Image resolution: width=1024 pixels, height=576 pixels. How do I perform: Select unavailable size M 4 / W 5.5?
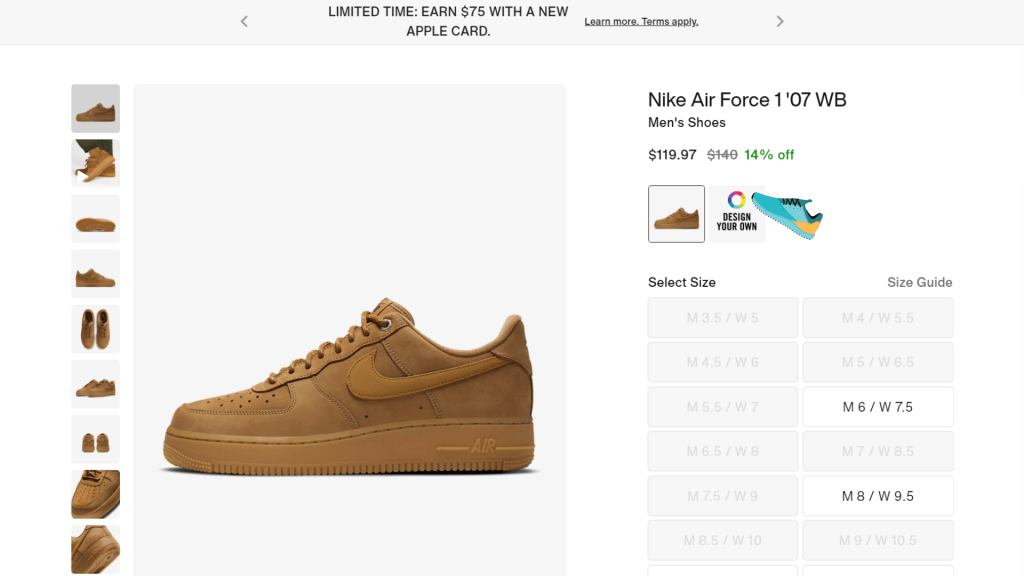(878, 318)
